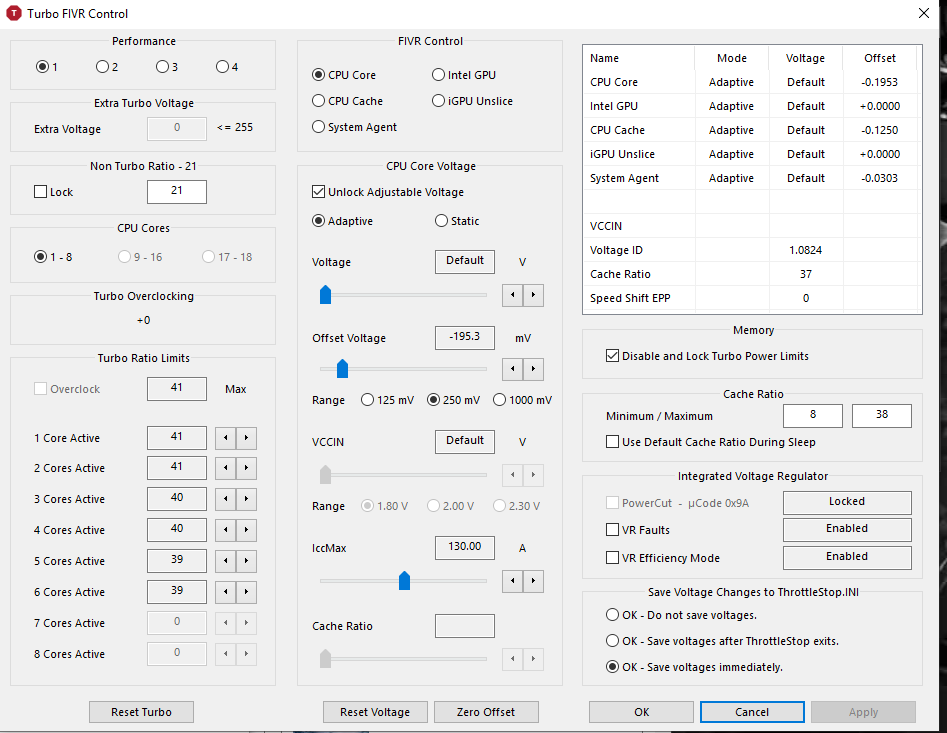Click the Voltage right arrow button
Image resolution: width=947 pixels, height=733 pixels.
coord(533,295)
